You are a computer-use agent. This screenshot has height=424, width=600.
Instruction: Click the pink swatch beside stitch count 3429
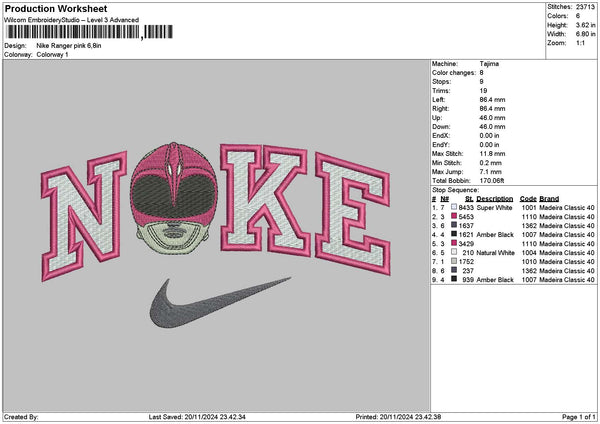454,243
